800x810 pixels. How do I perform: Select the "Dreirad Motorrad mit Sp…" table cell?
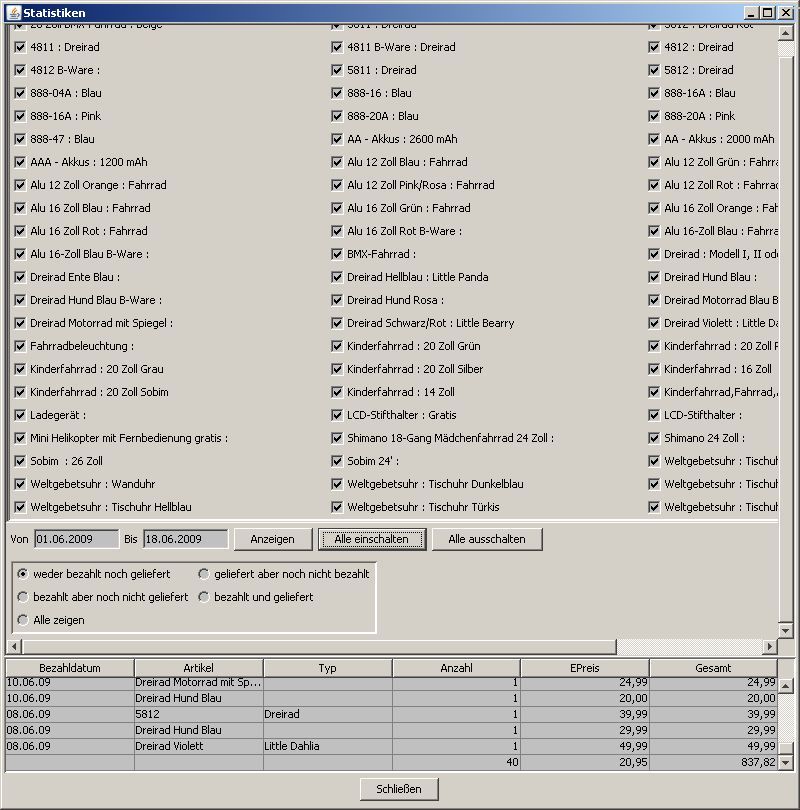(199, 682)
